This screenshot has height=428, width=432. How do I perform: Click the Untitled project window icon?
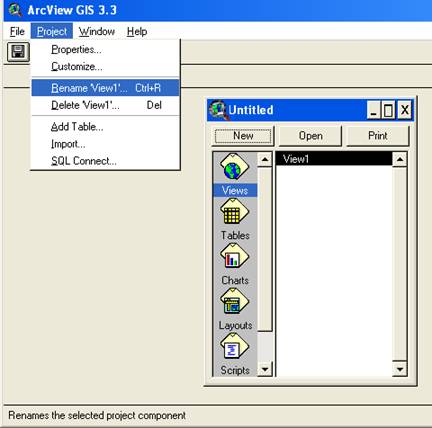point(218,109)
